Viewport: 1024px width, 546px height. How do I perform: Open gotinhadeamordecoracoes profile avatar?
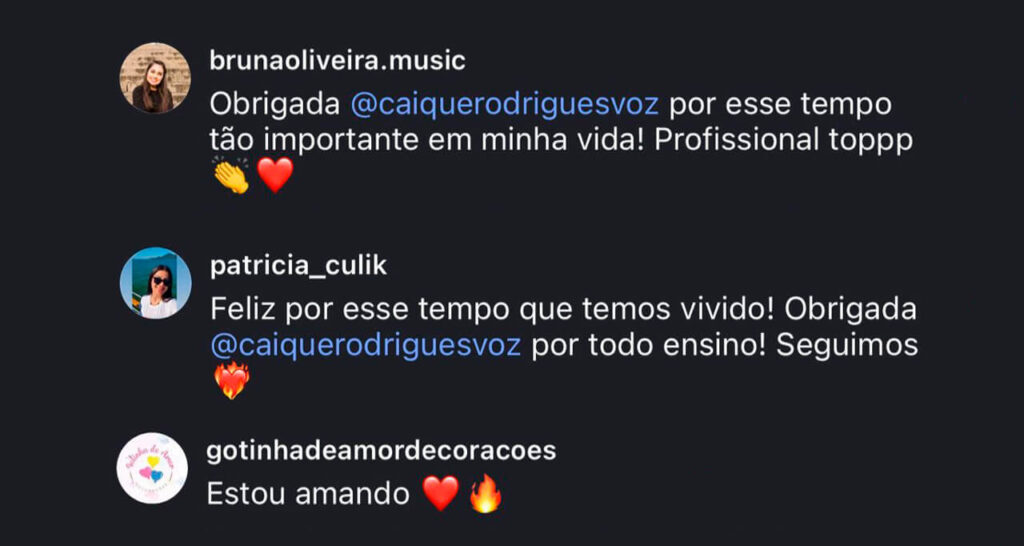pyautogui.click(x=152, y=468)
